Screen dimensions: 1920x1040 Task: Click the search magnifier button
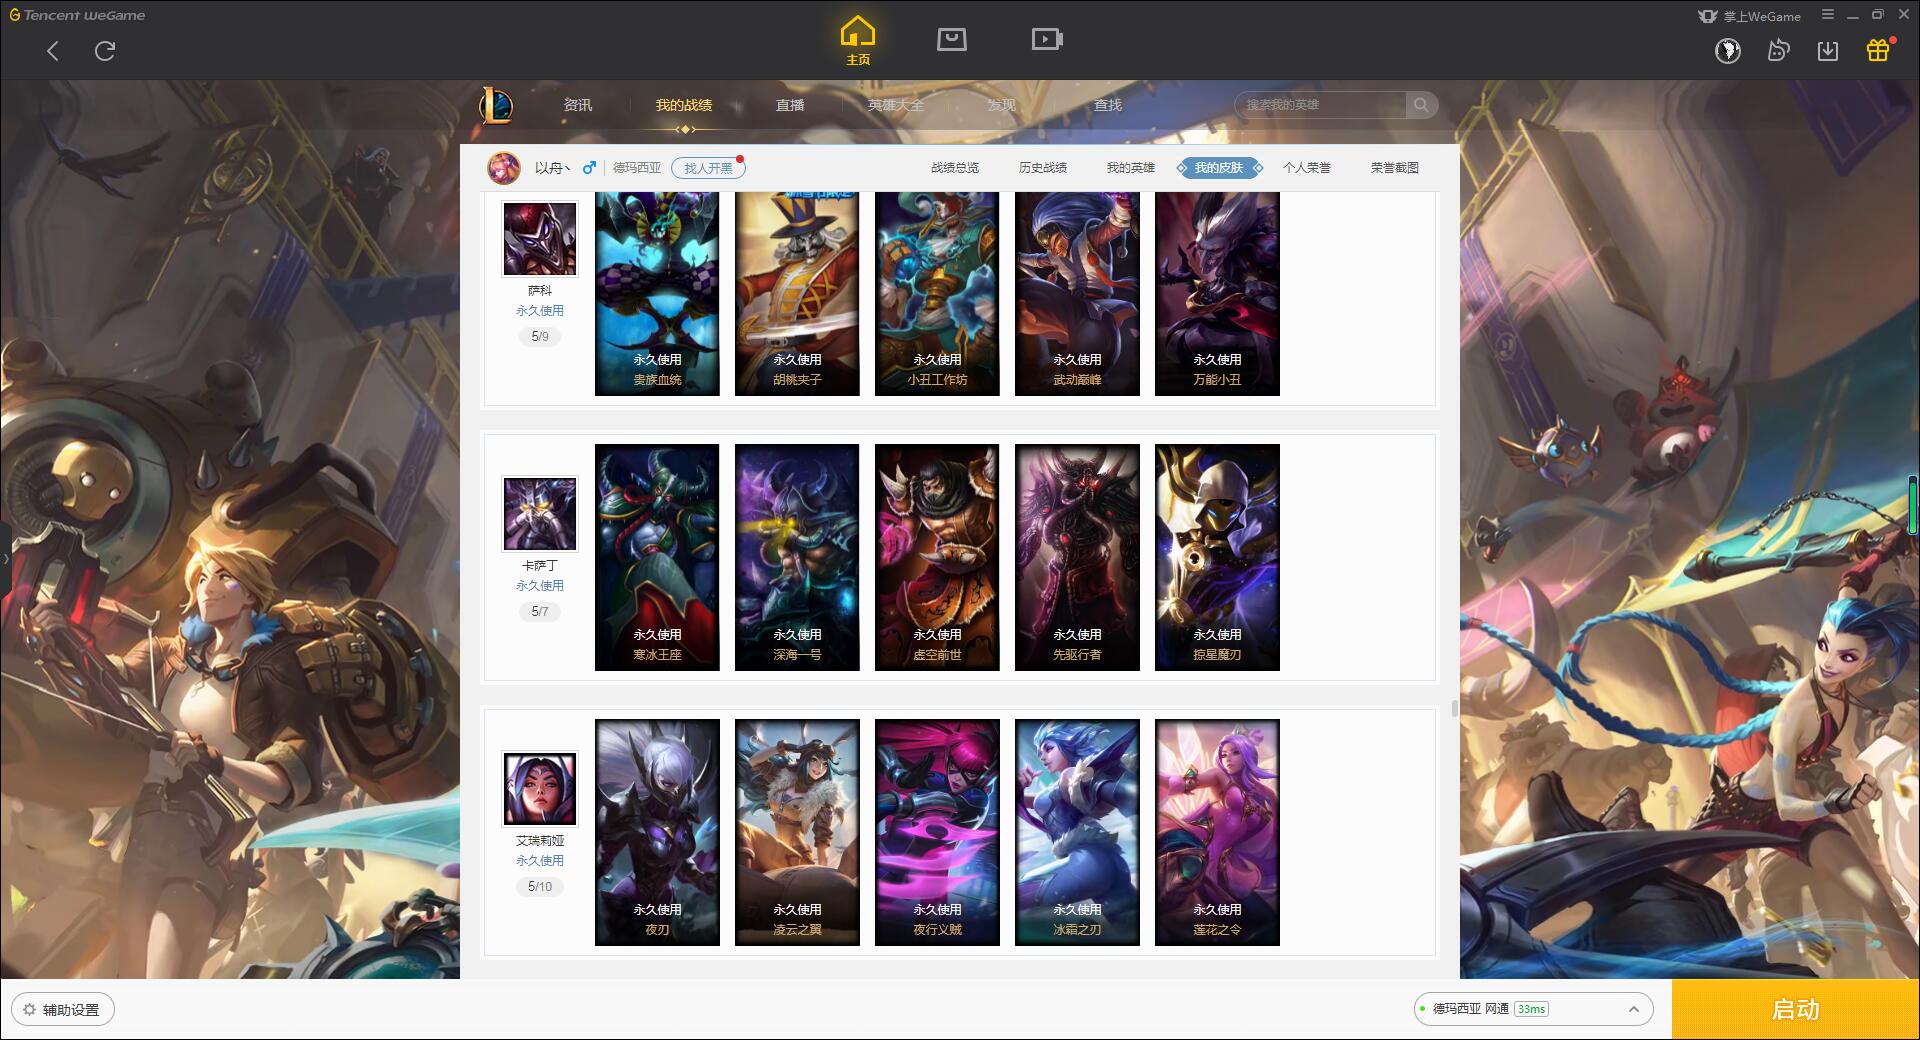pos(1421,105)
